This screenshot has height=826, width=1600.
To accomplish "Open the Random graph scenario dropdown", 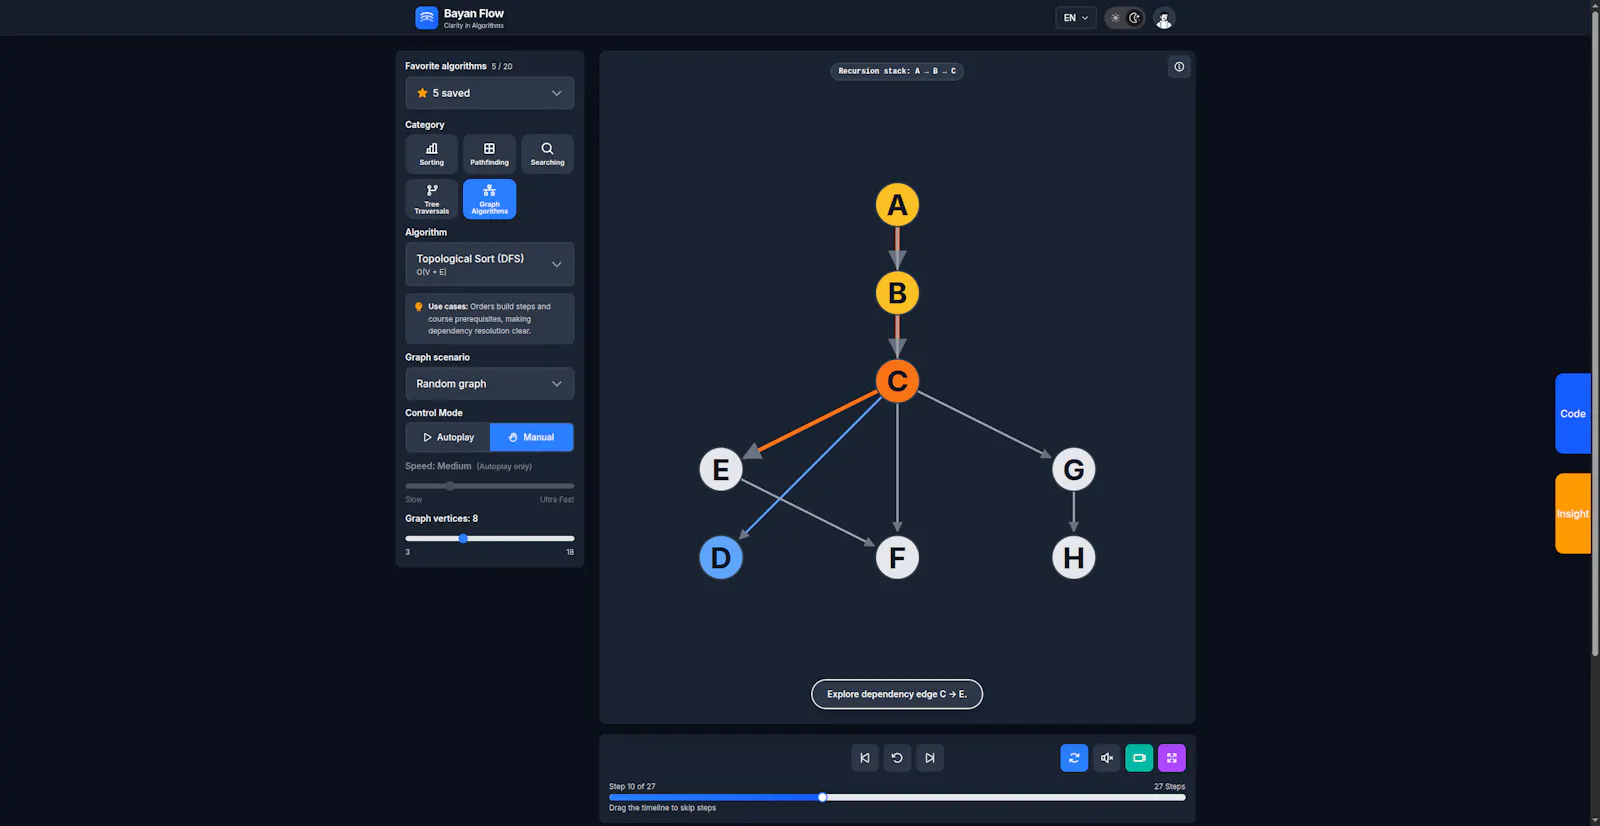I will 490,384.
